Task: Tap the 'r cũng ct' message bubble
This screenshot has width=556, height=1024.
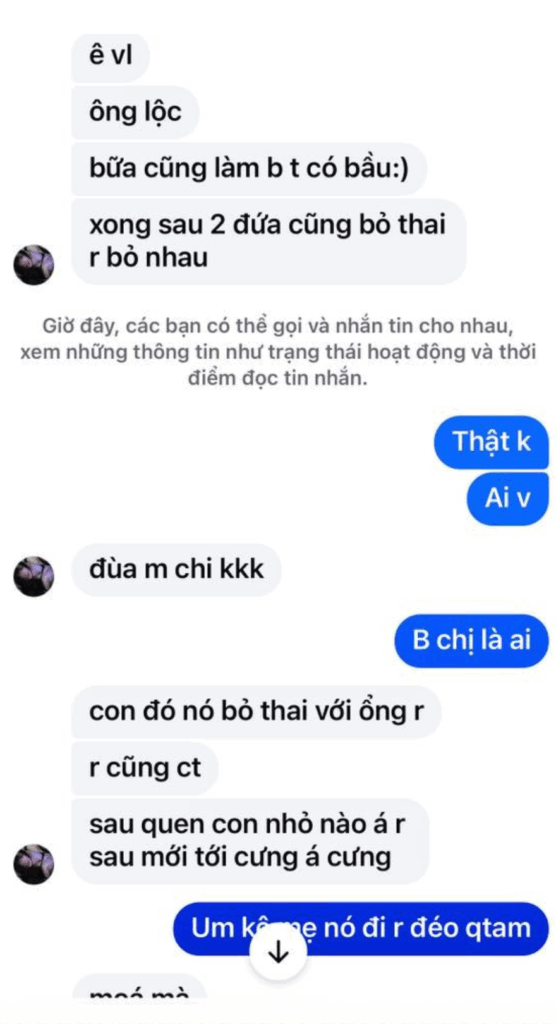Action: [144, 768]
